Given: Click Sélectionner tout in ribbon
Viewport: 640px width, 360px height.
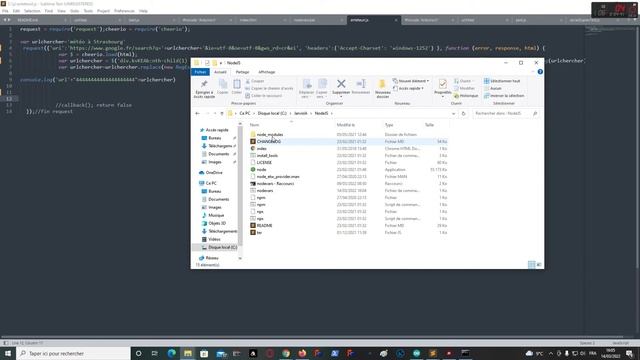Looking at the screenshot, I should point(502,81).
